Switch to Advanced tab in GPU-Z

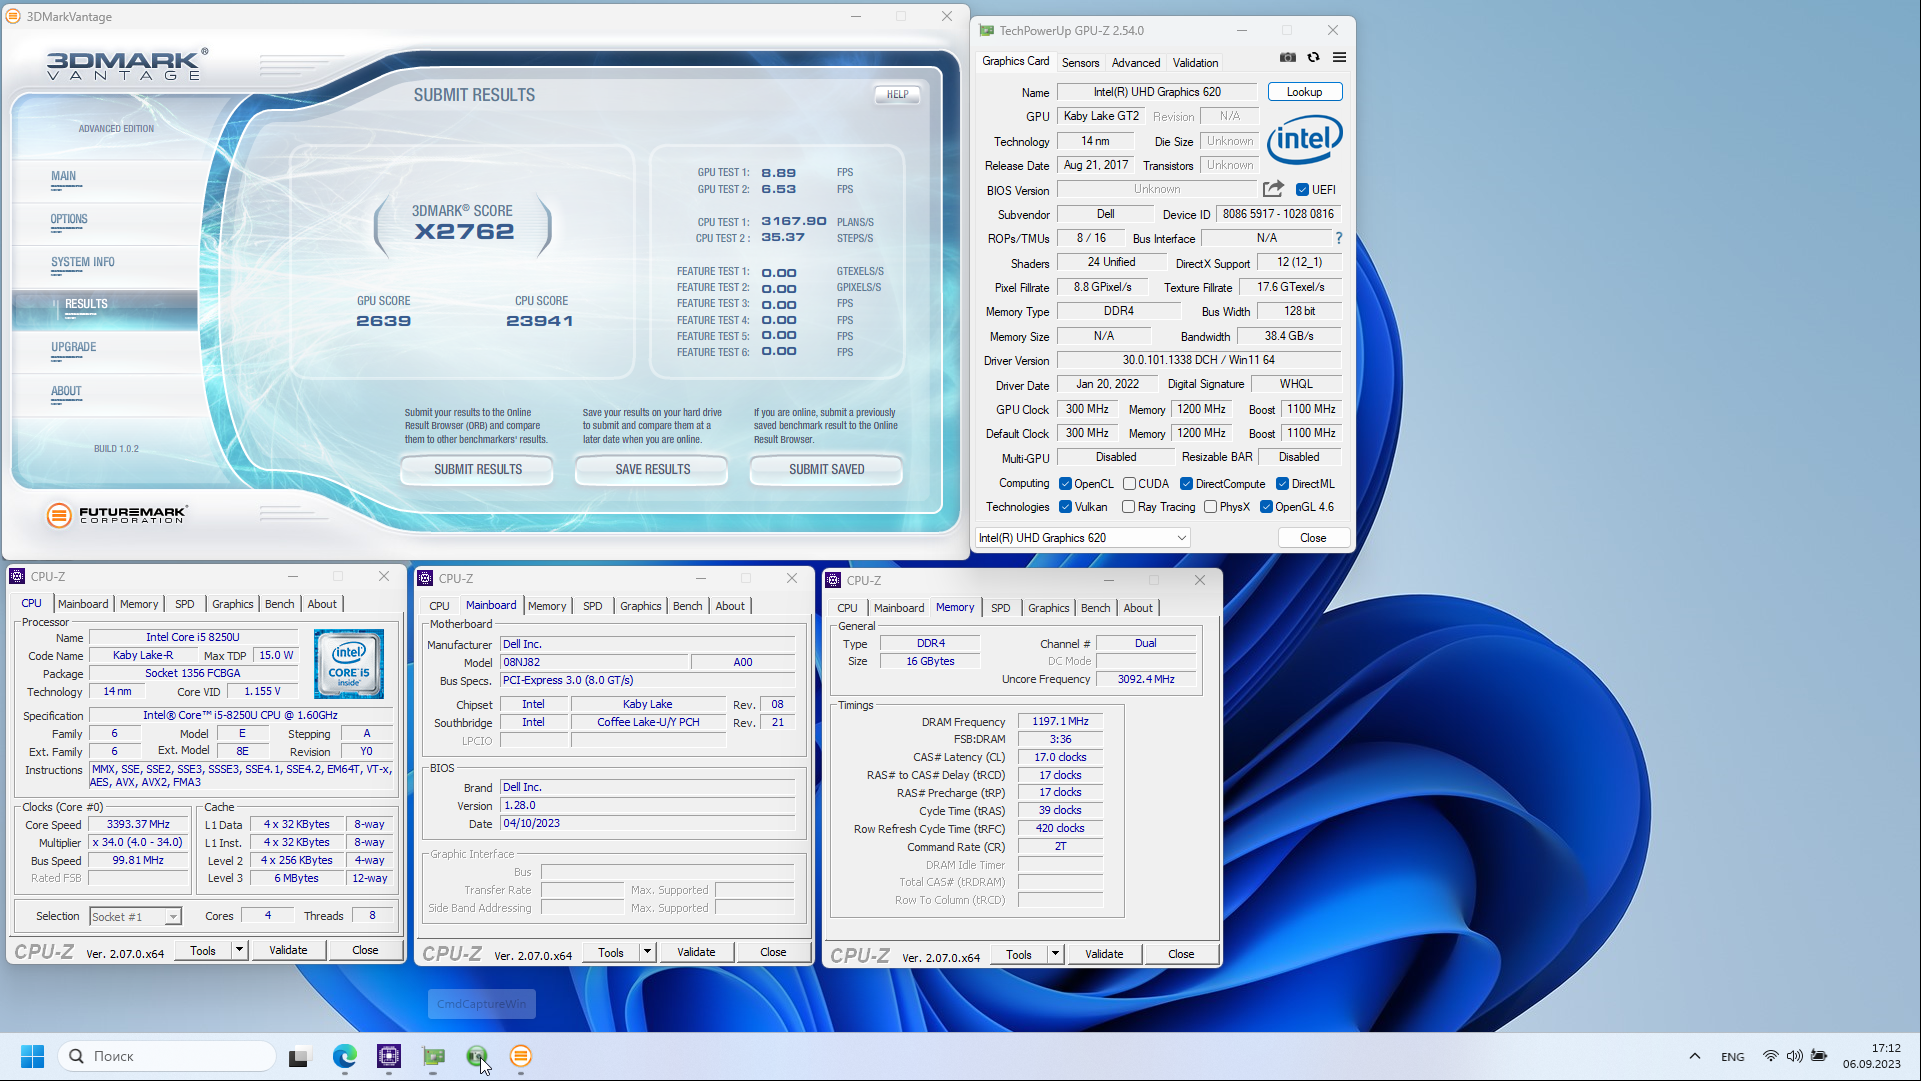click(1136, 62)
